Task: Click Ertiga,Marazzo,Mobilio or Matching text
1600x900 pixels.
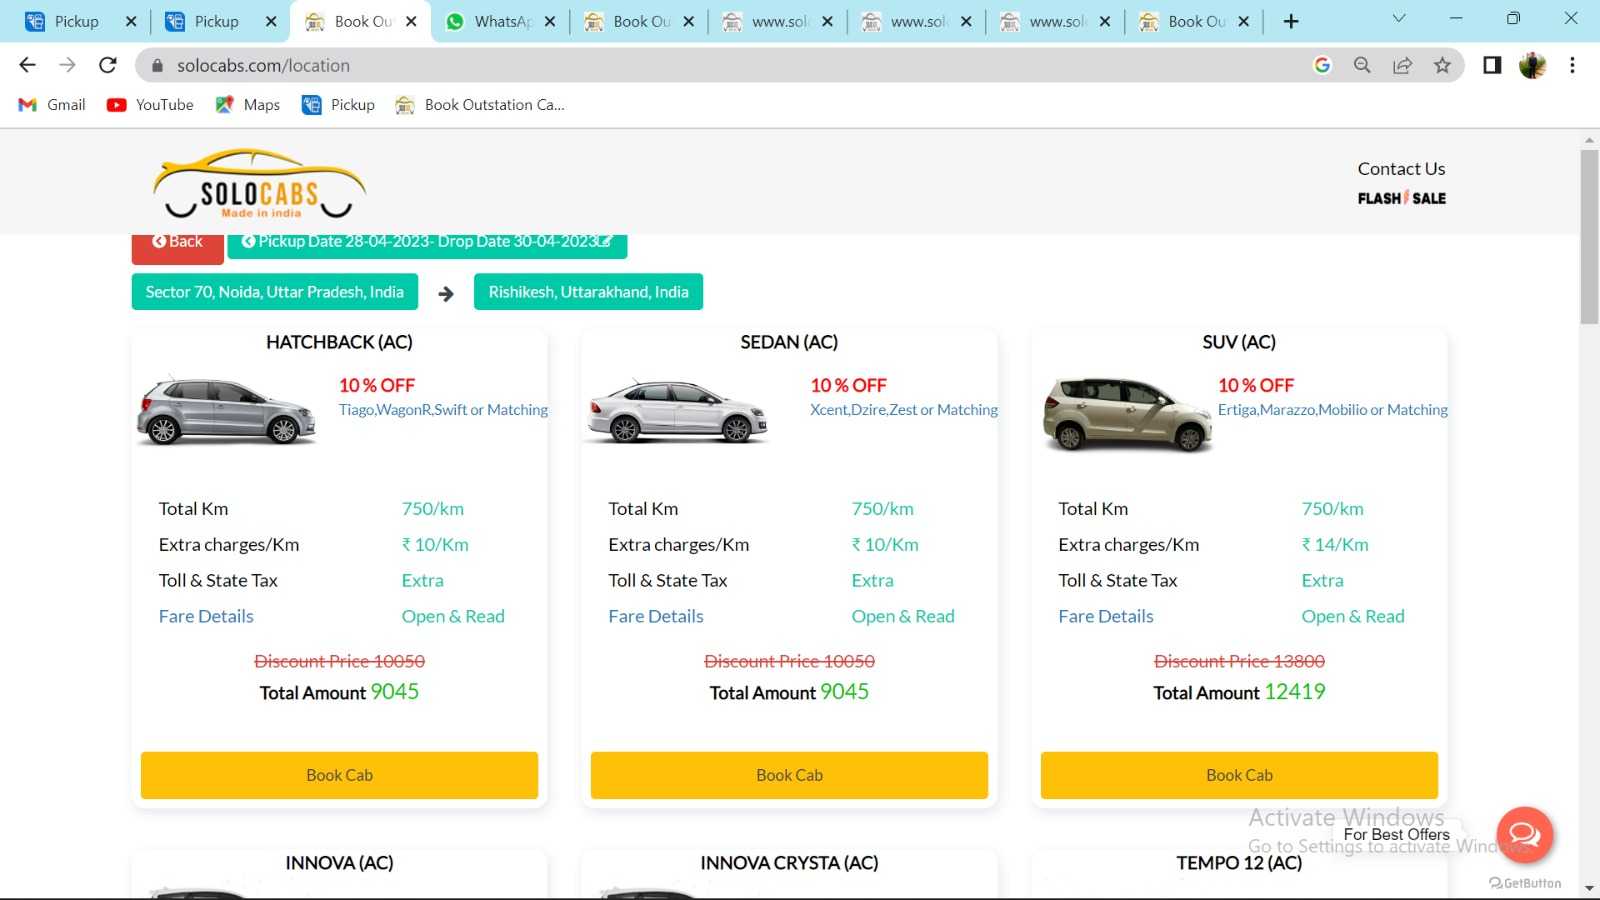Action: pos(1332,410)
